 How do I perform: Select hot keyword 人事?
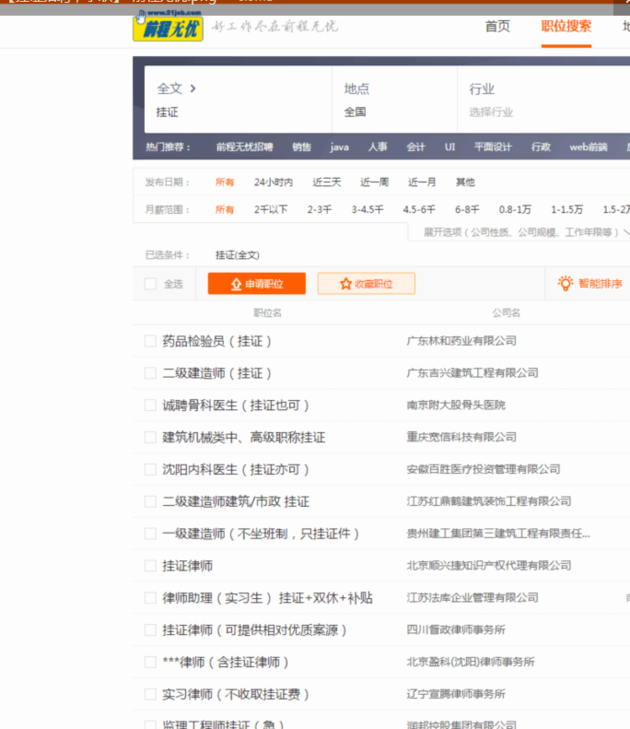[x=378, y=147]
